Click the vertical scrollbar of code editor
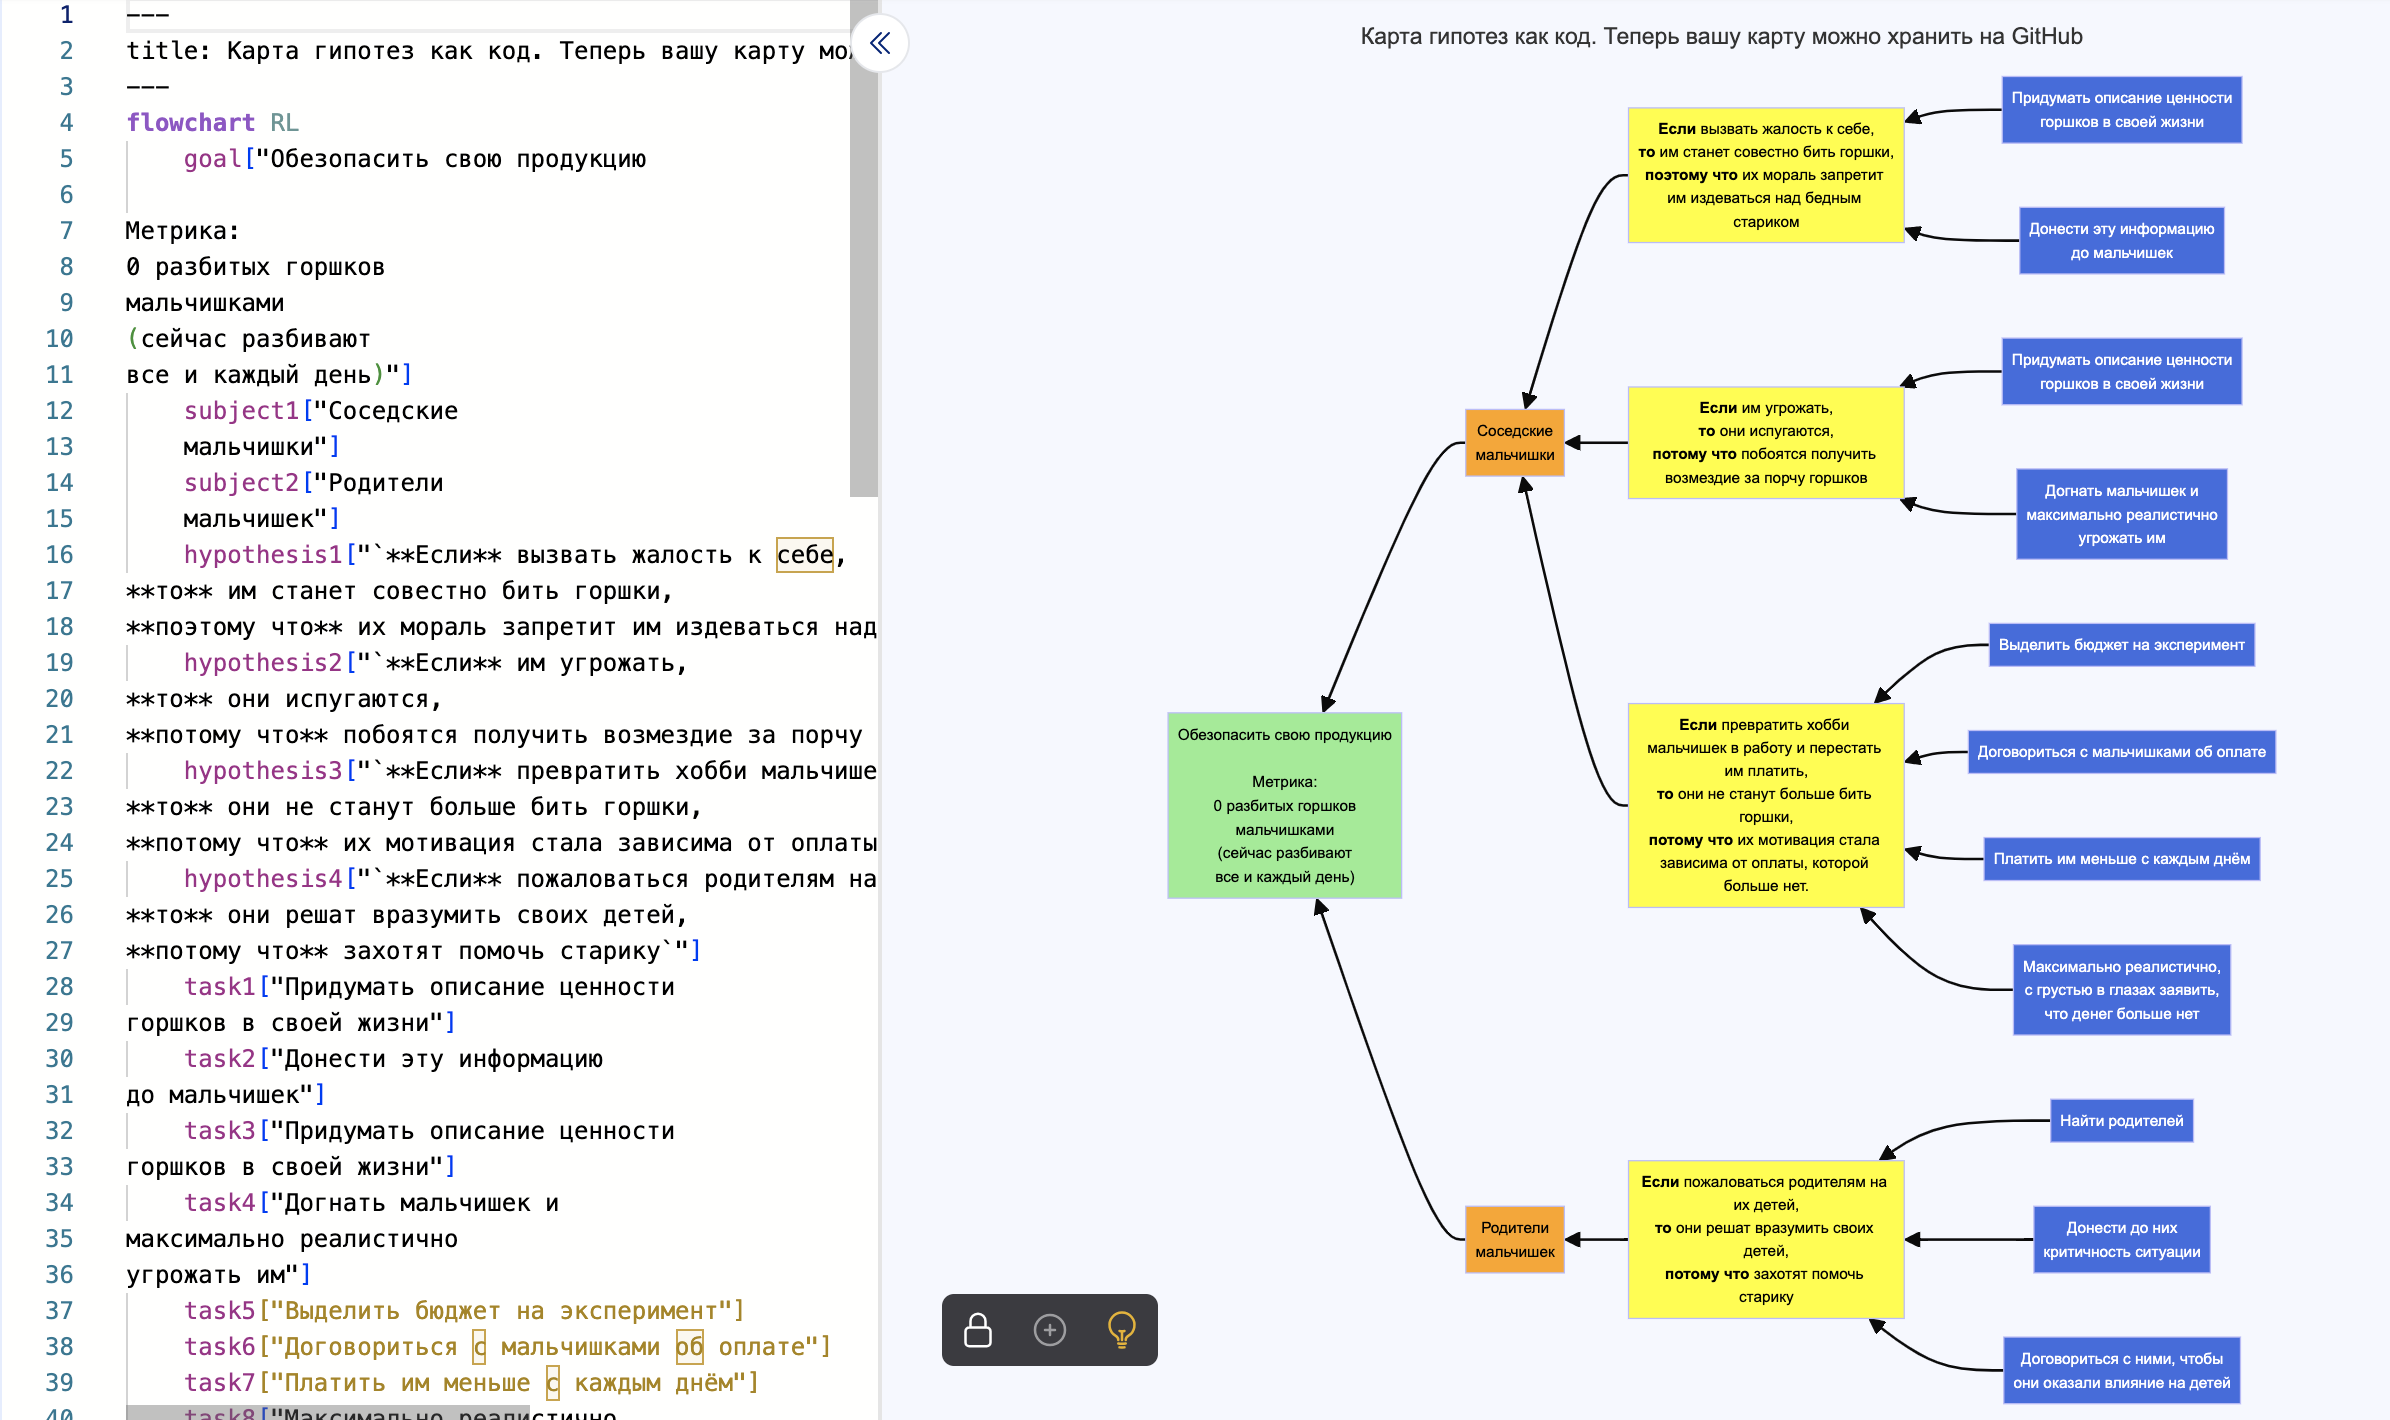 [863, 250]
